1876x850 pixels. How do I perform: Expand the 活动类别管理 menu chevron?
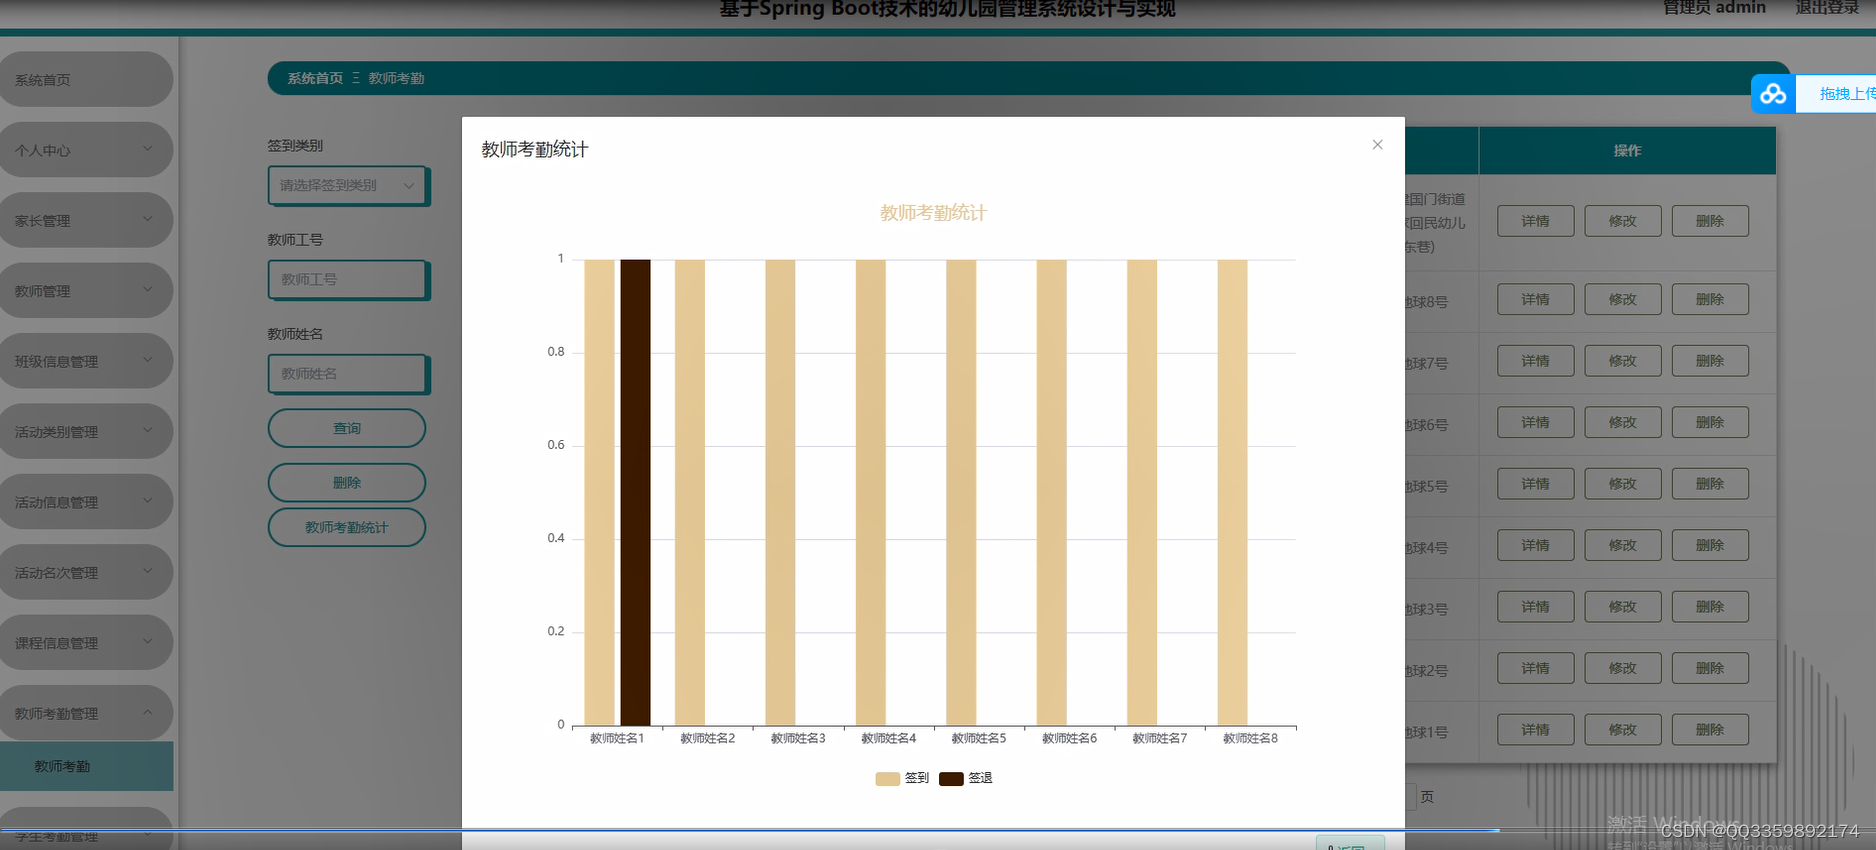tap(148, 430)
